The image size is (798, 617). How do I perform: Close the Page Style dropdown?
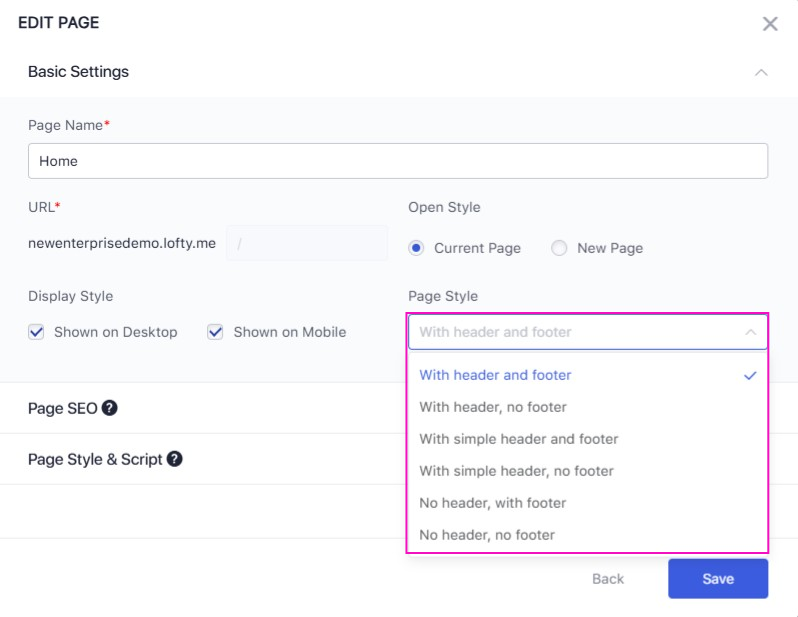[750, 332]
